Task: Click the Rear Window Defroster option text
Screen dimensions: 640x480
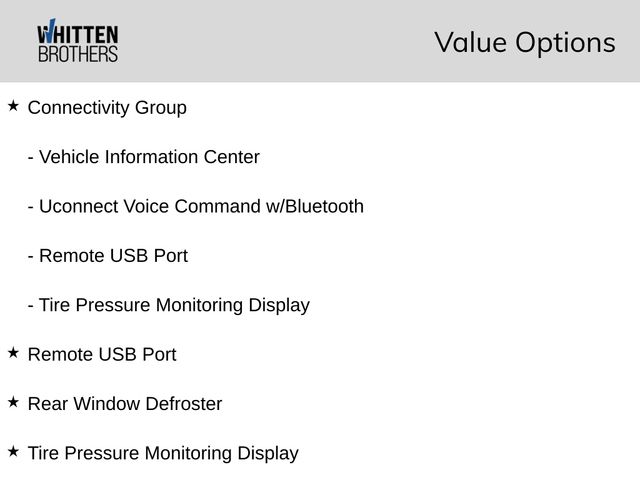Action: 125,404
